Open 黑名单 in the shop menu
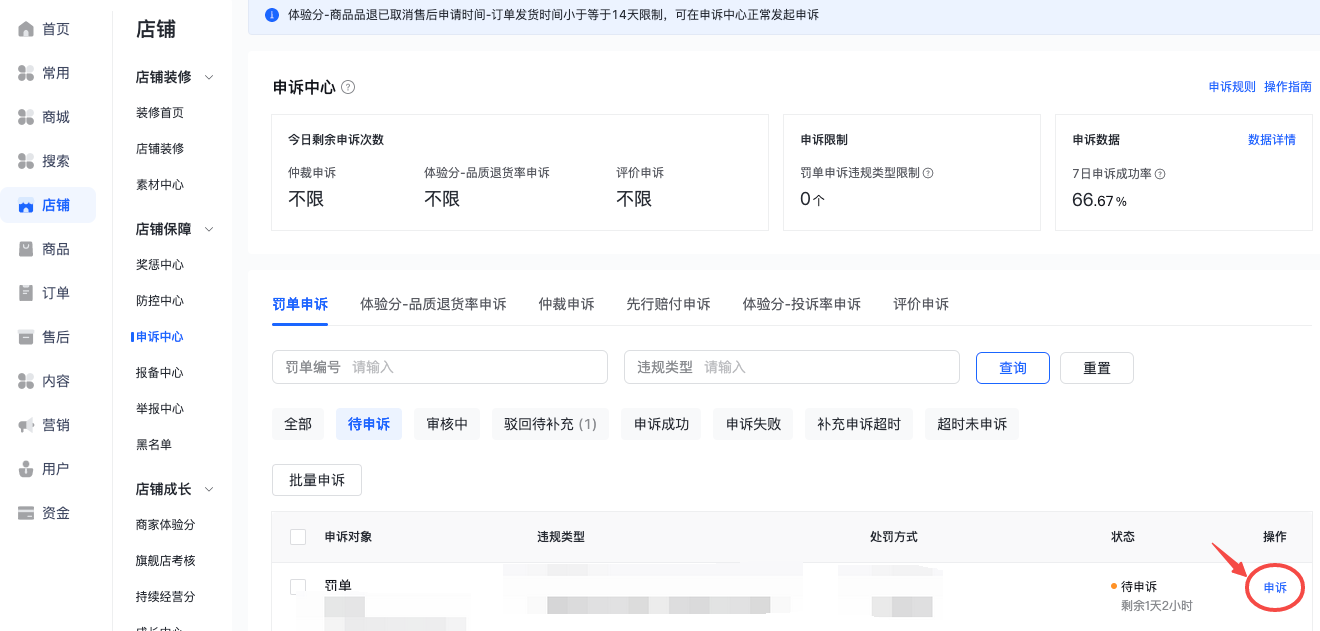This screenshot has width=1320, height=631. pos(154,445)
